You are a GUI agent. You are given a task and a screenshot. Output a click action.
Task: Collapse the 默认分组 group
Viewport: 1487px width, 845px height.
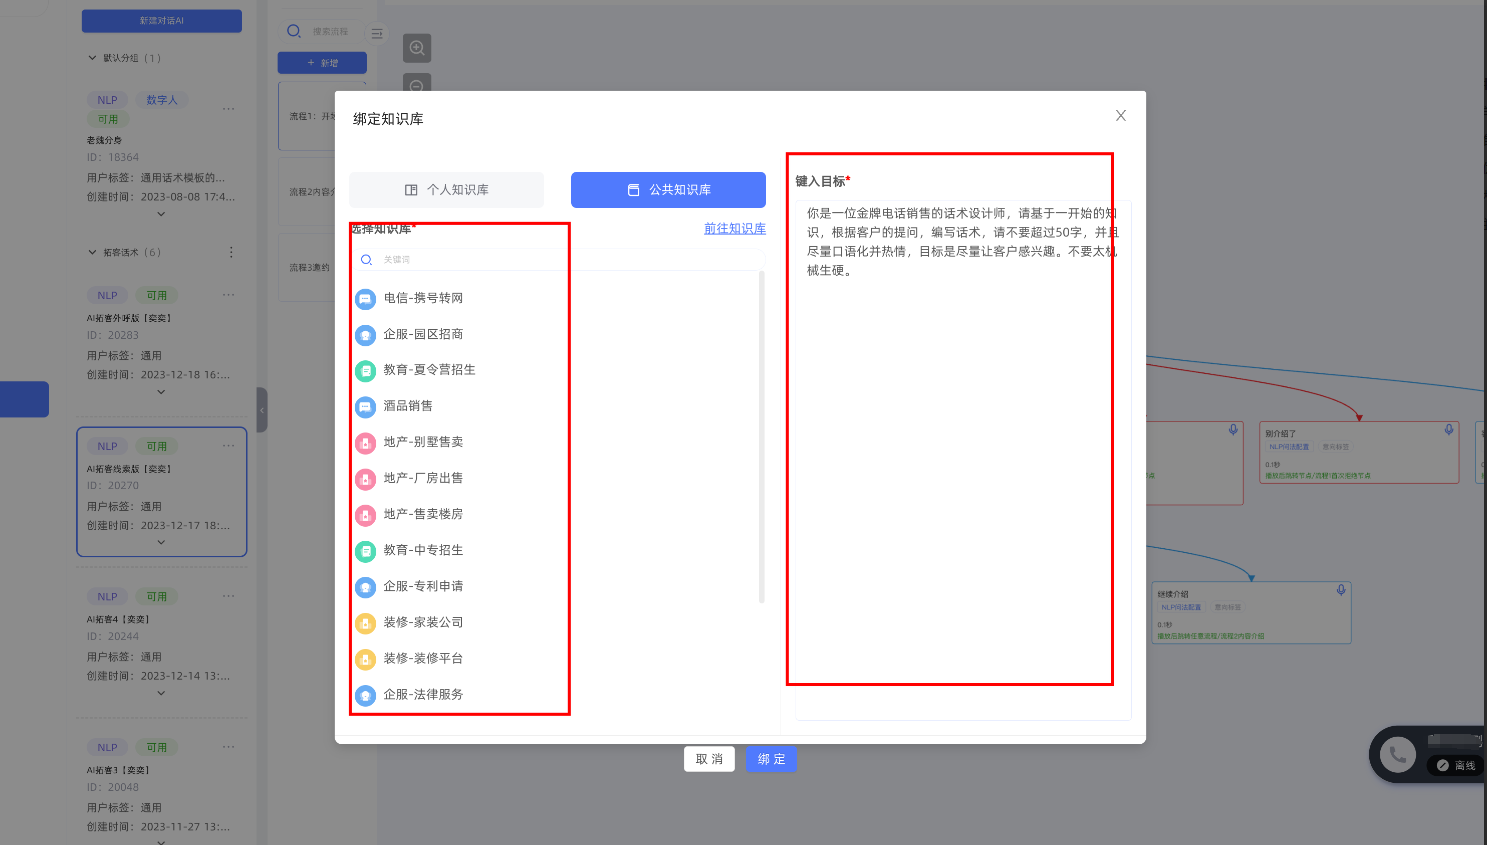pyautogui.click(x=93, y=58)
